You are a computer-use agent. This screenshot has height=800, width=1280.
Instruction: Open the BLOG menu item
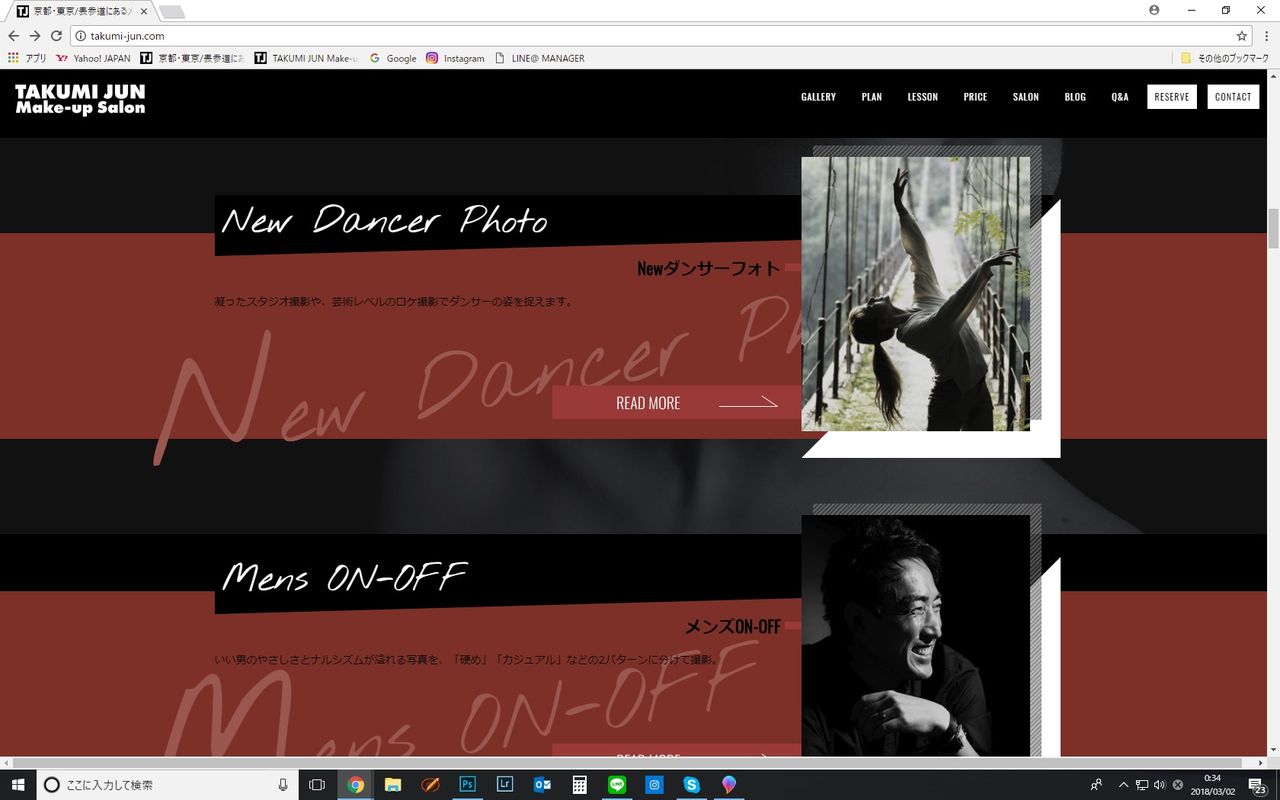(x=1075, y=97)
